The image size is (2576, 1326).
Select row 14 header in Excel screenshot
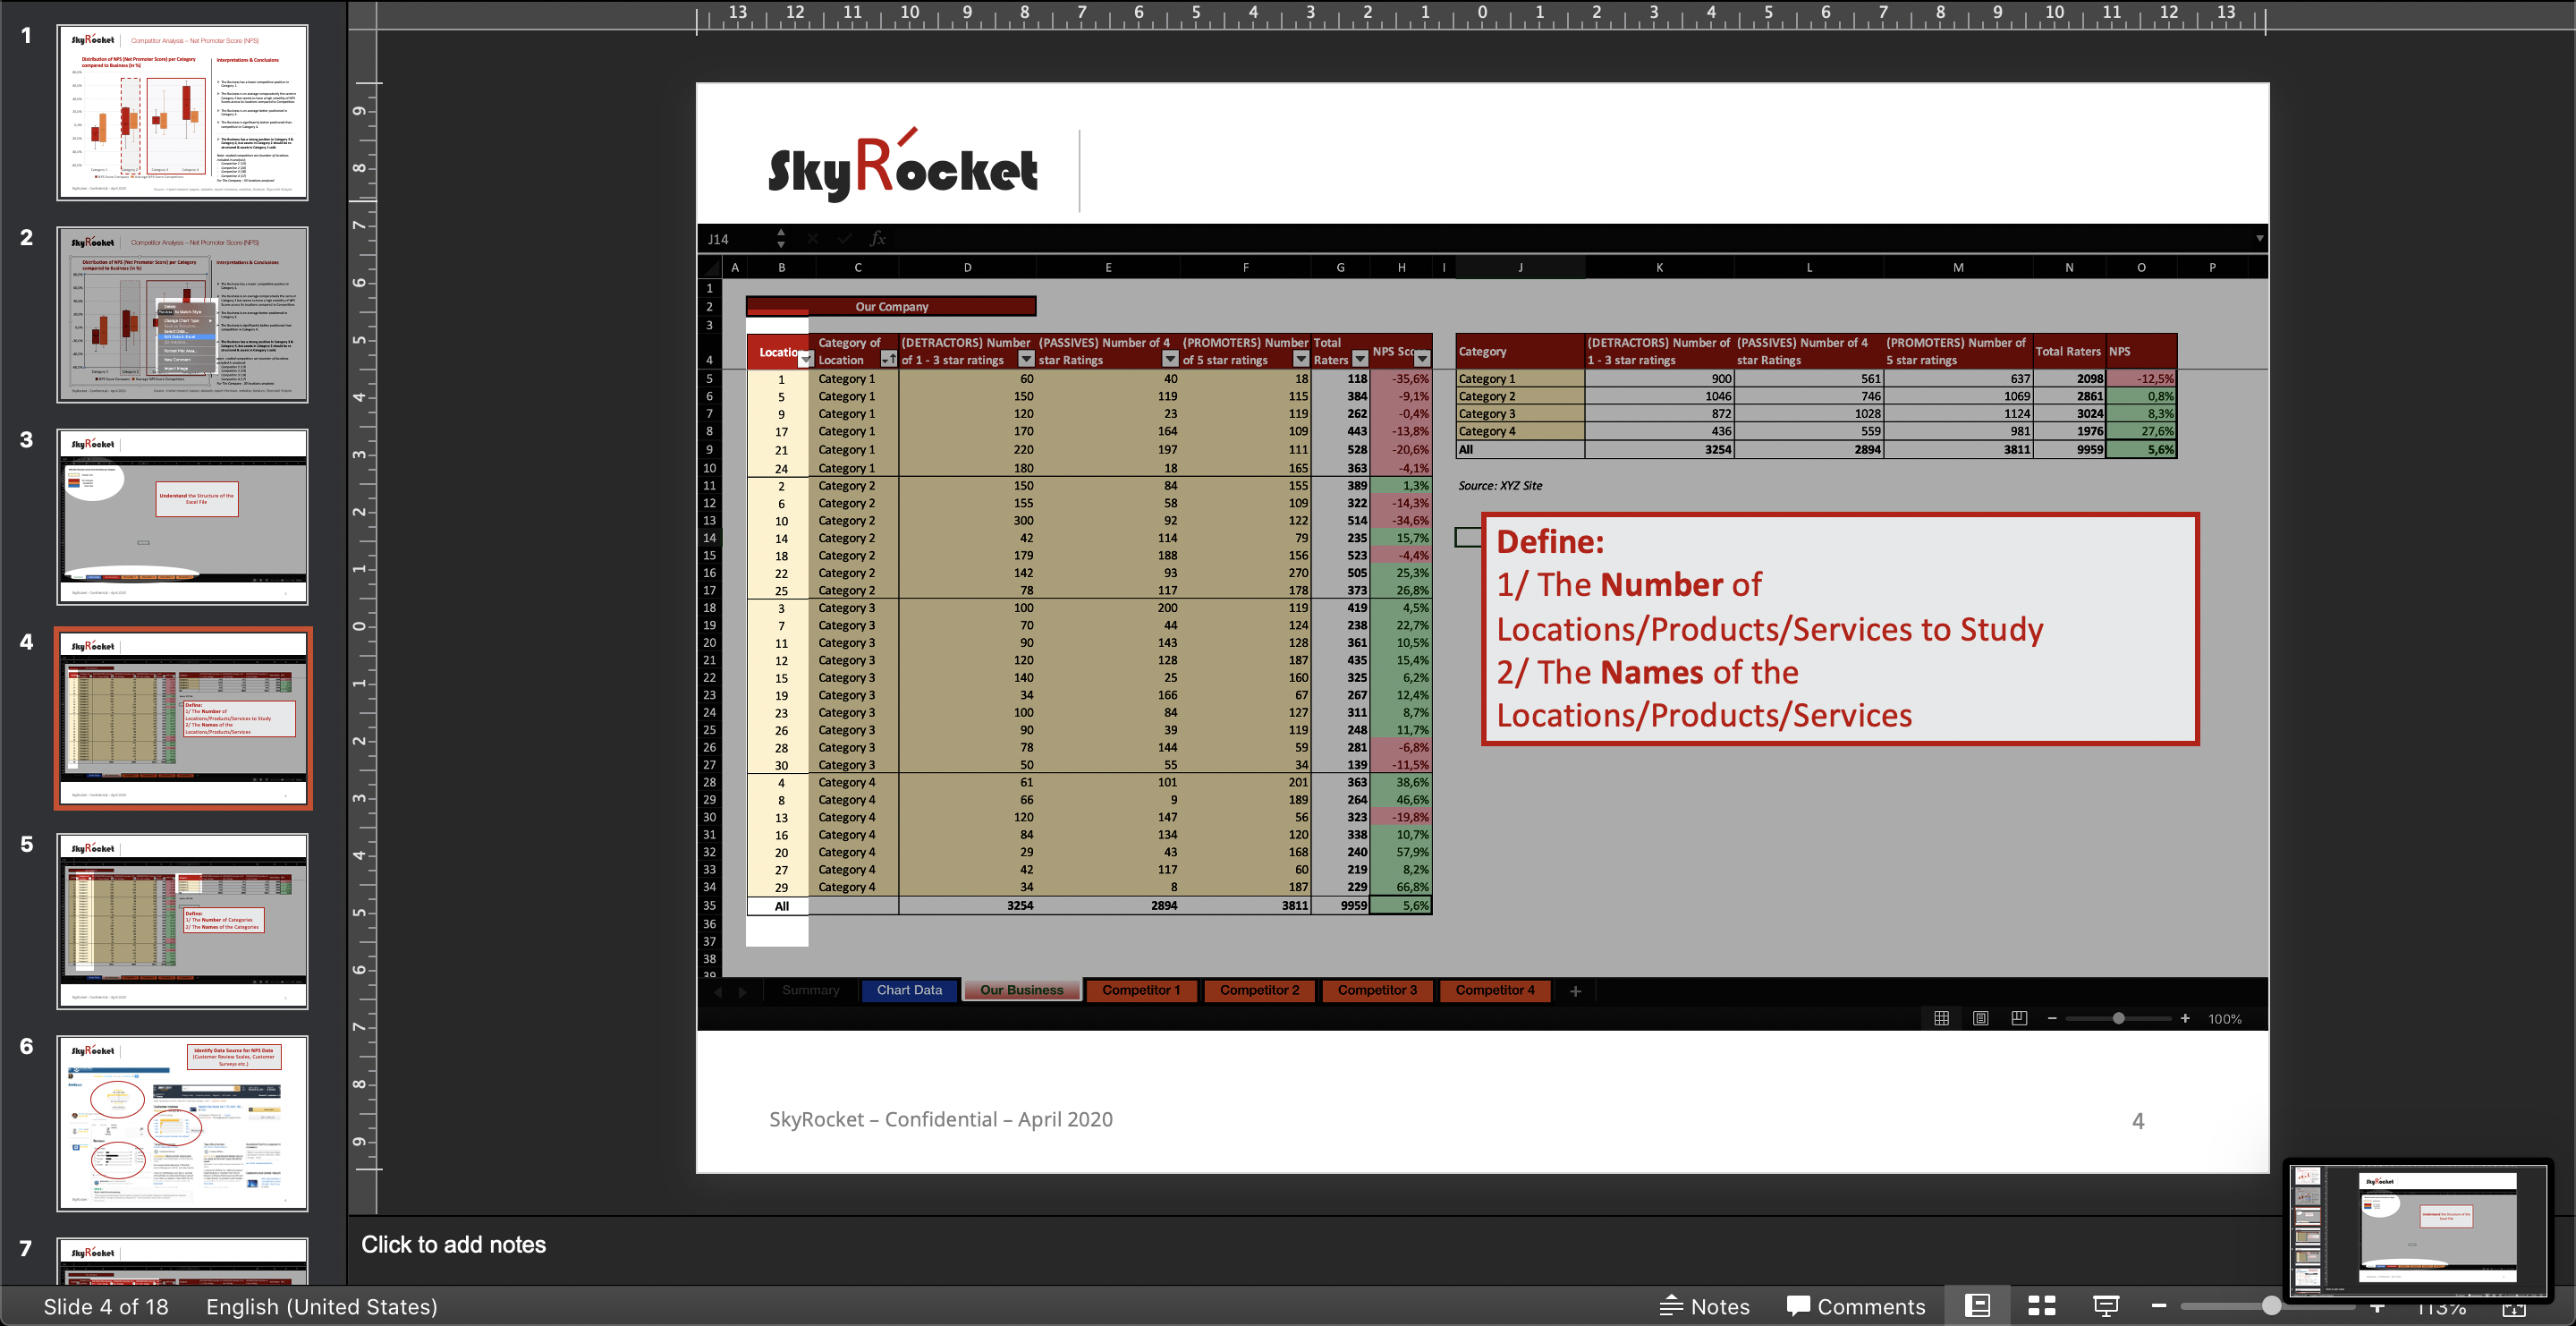click(x=709, y=538)
